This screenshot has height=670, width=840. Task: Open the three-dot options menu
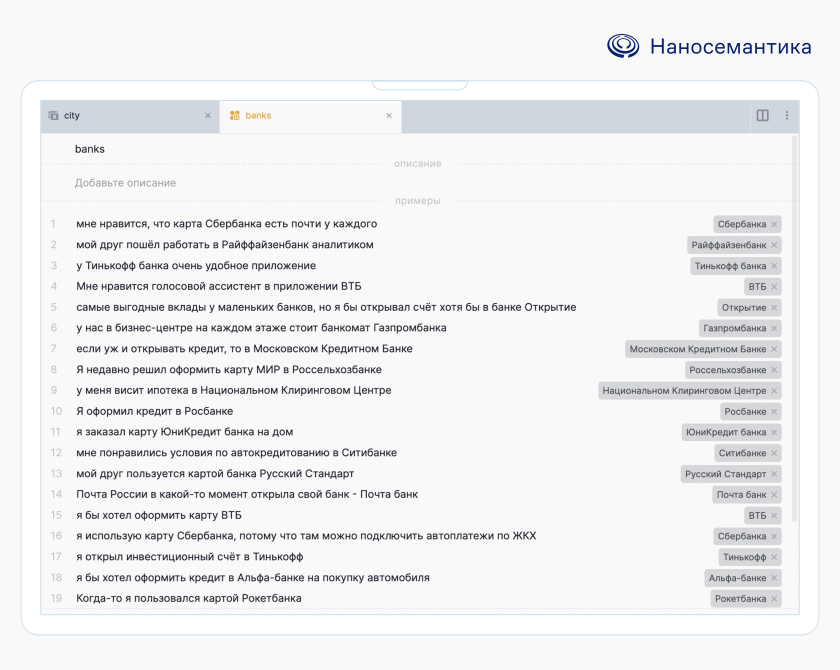tap(785, 116)
